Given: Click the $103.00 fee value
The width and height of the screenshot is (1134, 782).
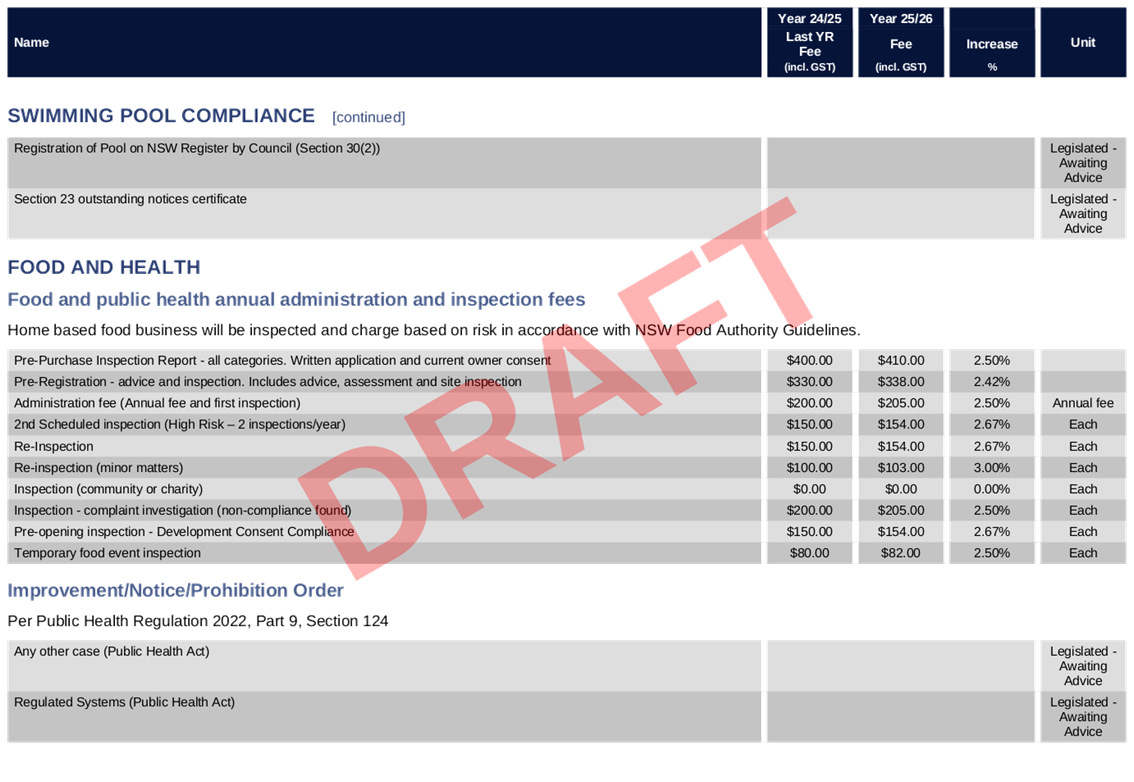Looking at the screenshot, I should click(x=900, y=467).
